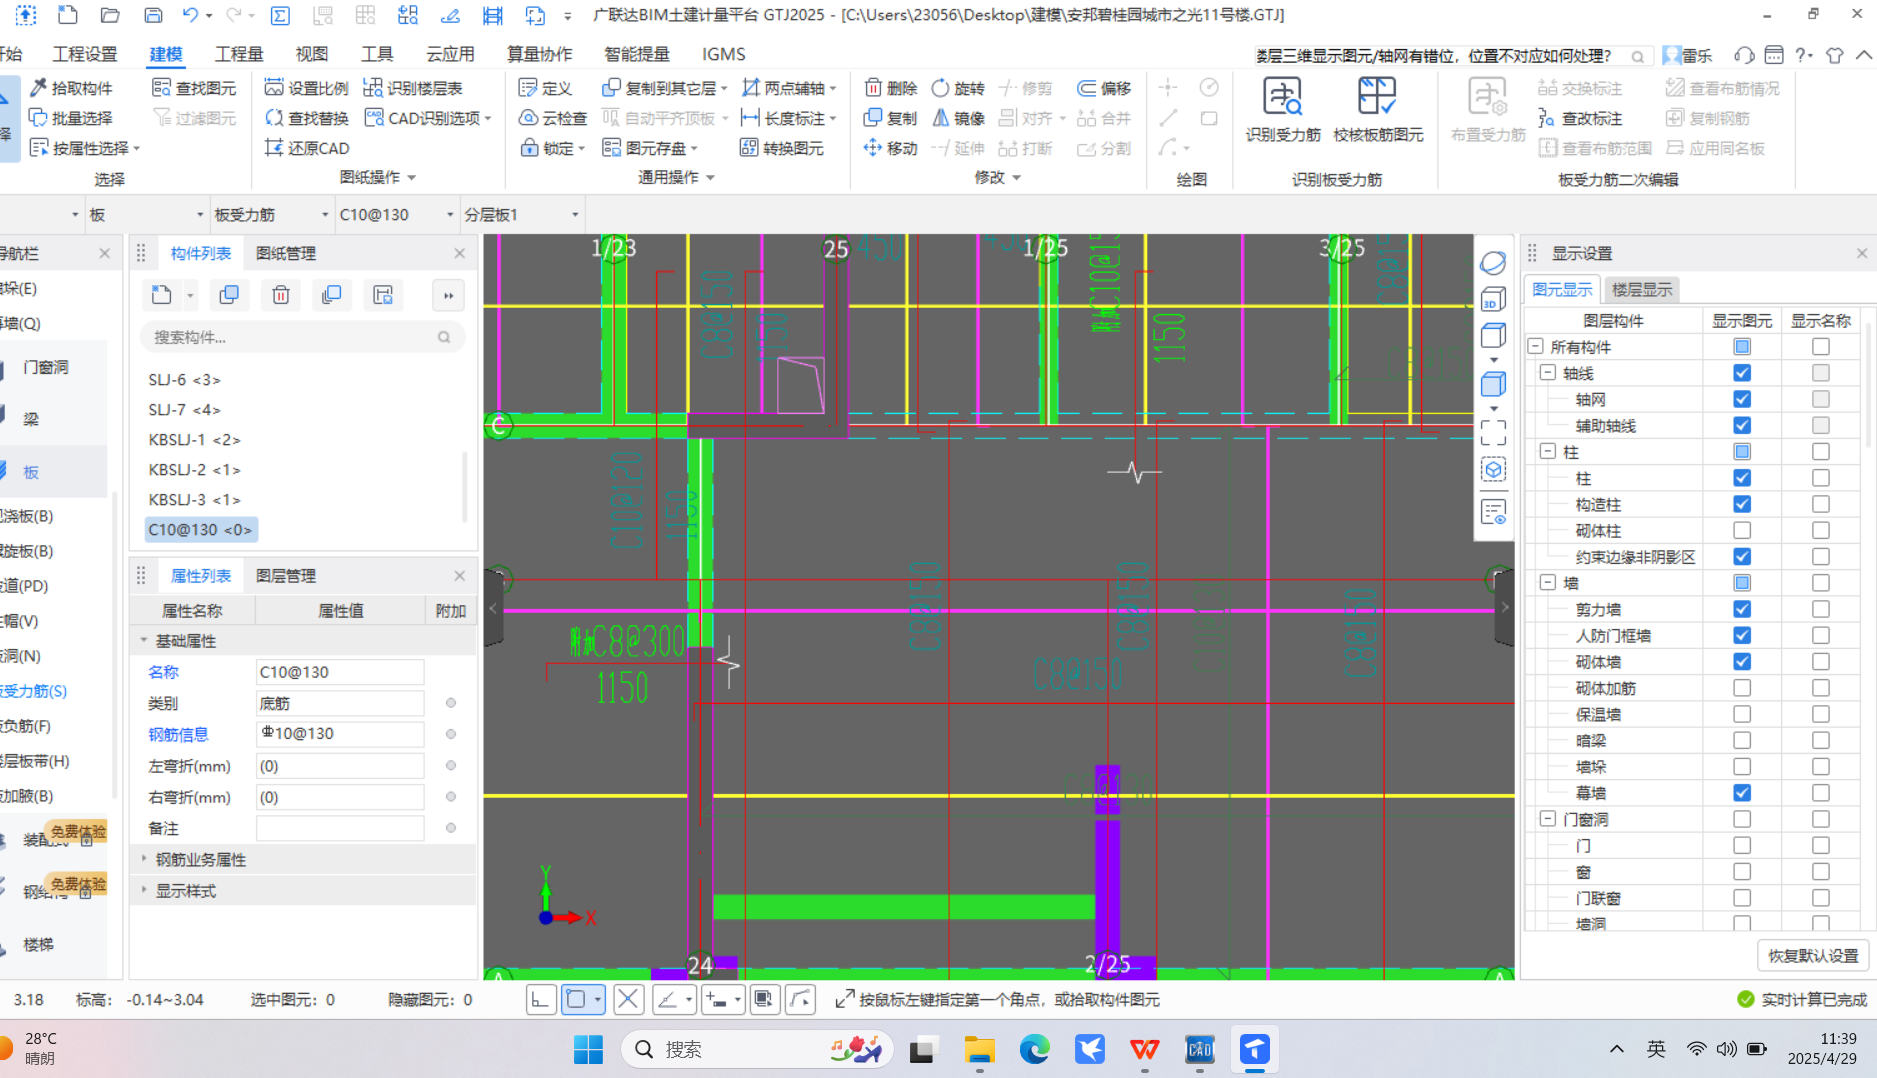Collapse the 轴线 tree node

point(1548,372)
